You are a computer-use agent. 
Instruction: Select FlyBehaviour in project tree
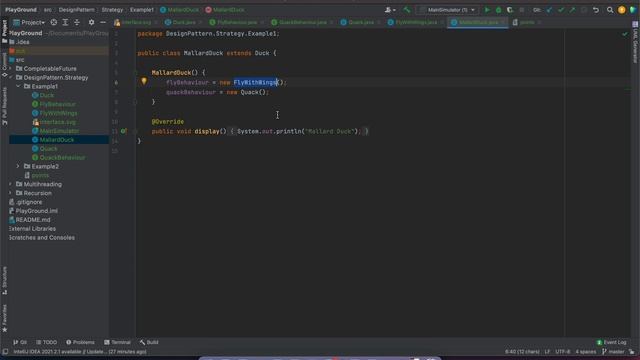(58, 104)
